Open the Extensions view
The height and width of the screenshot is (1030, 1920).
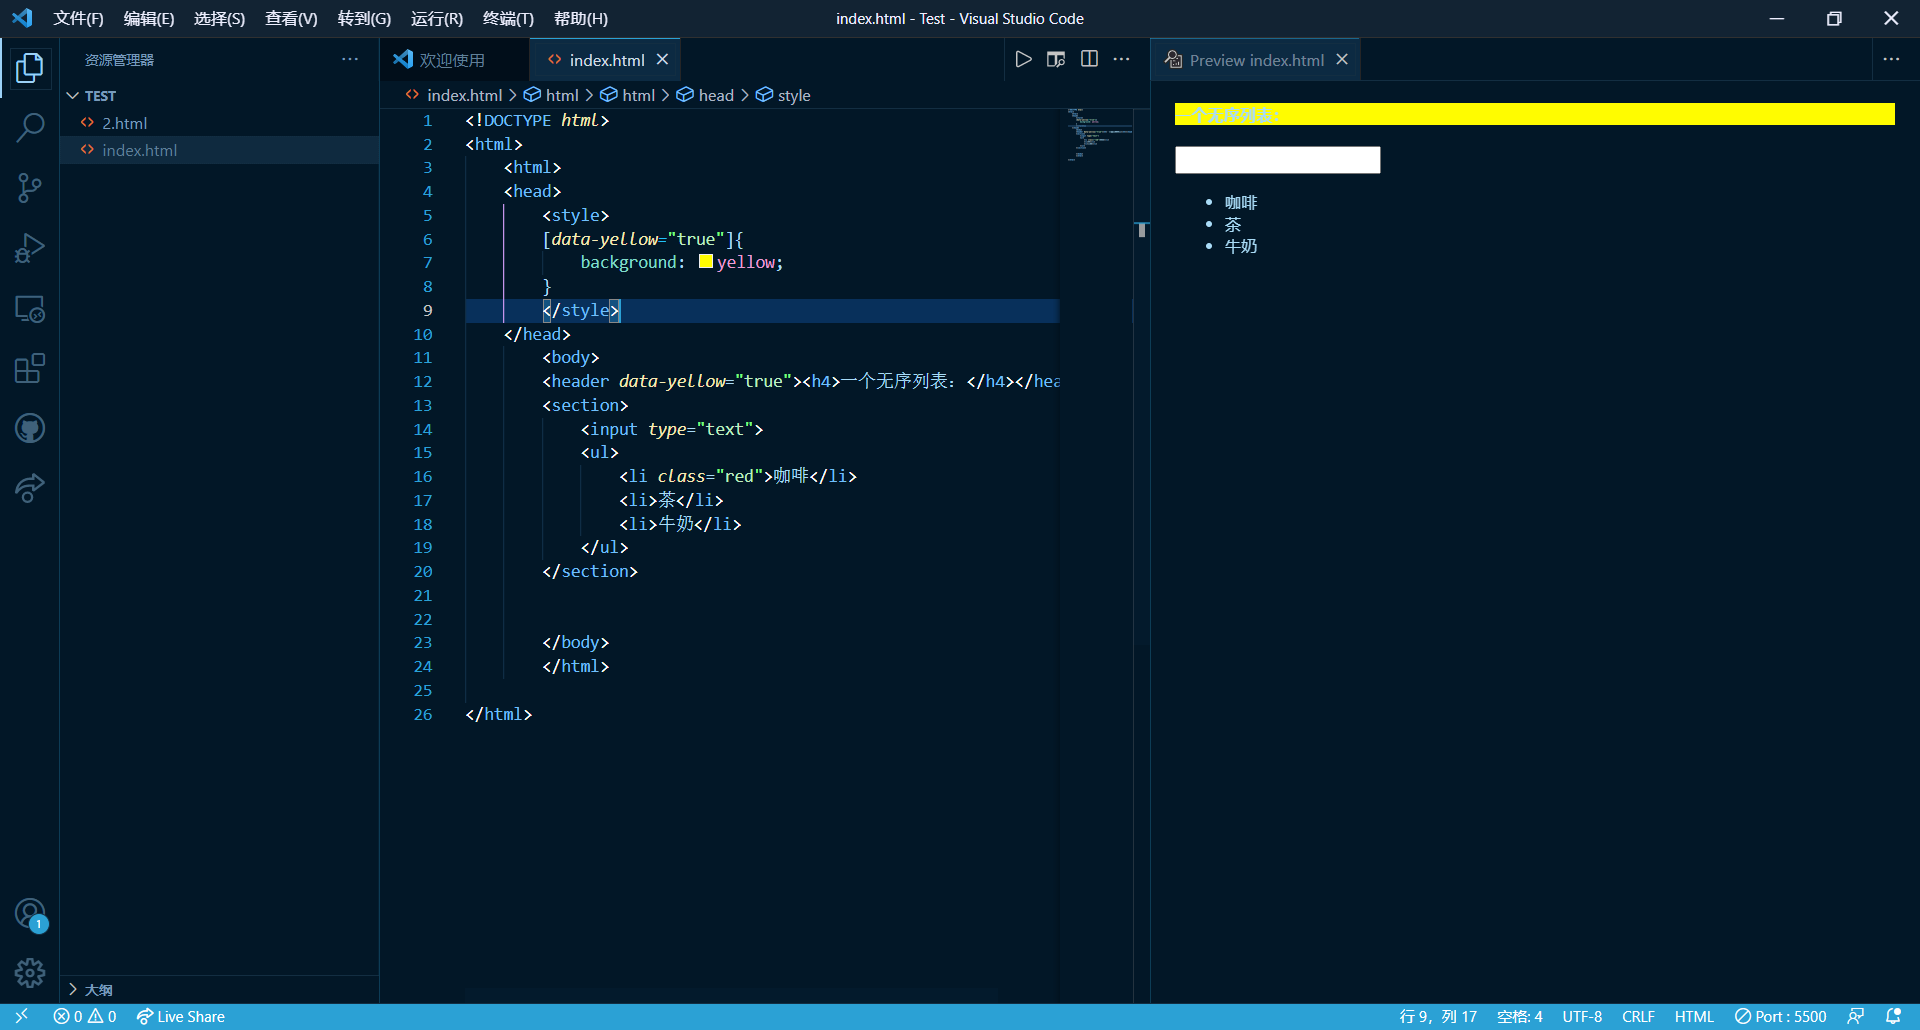click(30, 369)
